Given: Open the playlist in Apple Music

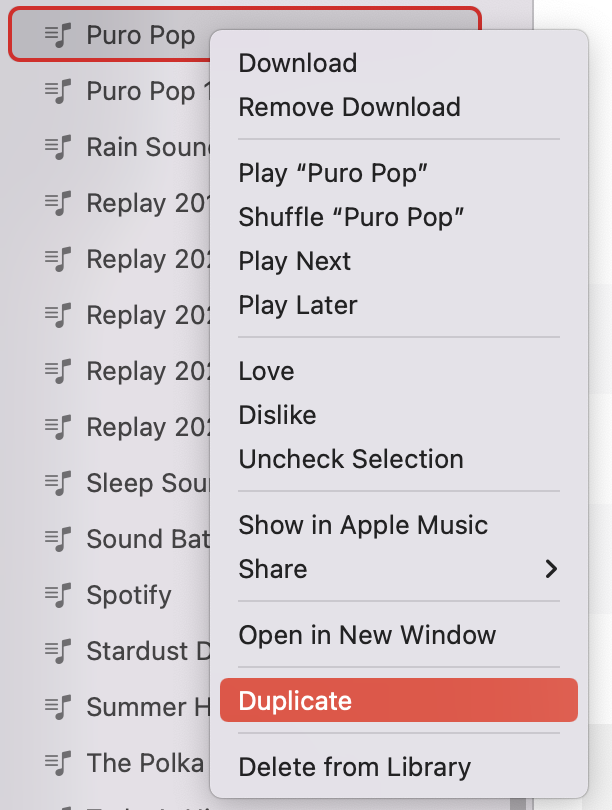Looking at the screenshot, I should [x=363, y=524].
